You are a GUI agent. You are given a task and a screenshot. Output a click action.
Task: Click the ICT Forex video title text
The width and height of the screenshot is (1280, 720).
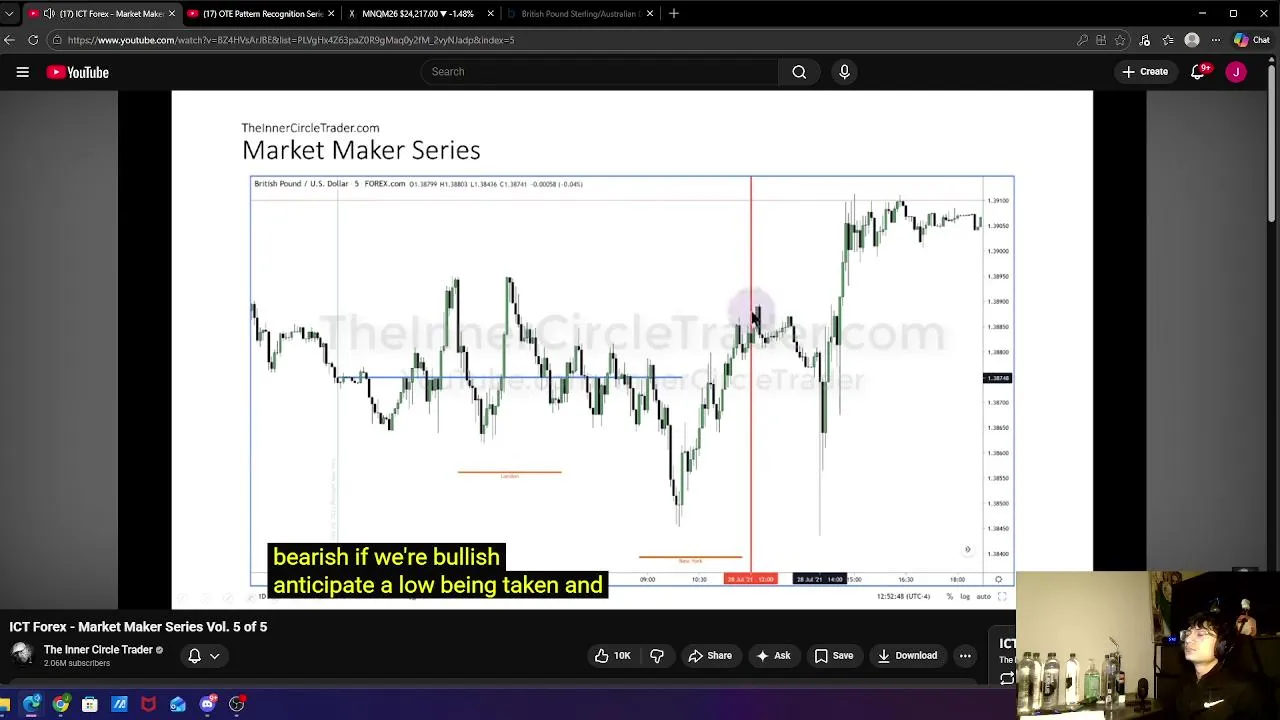(138, 627)
